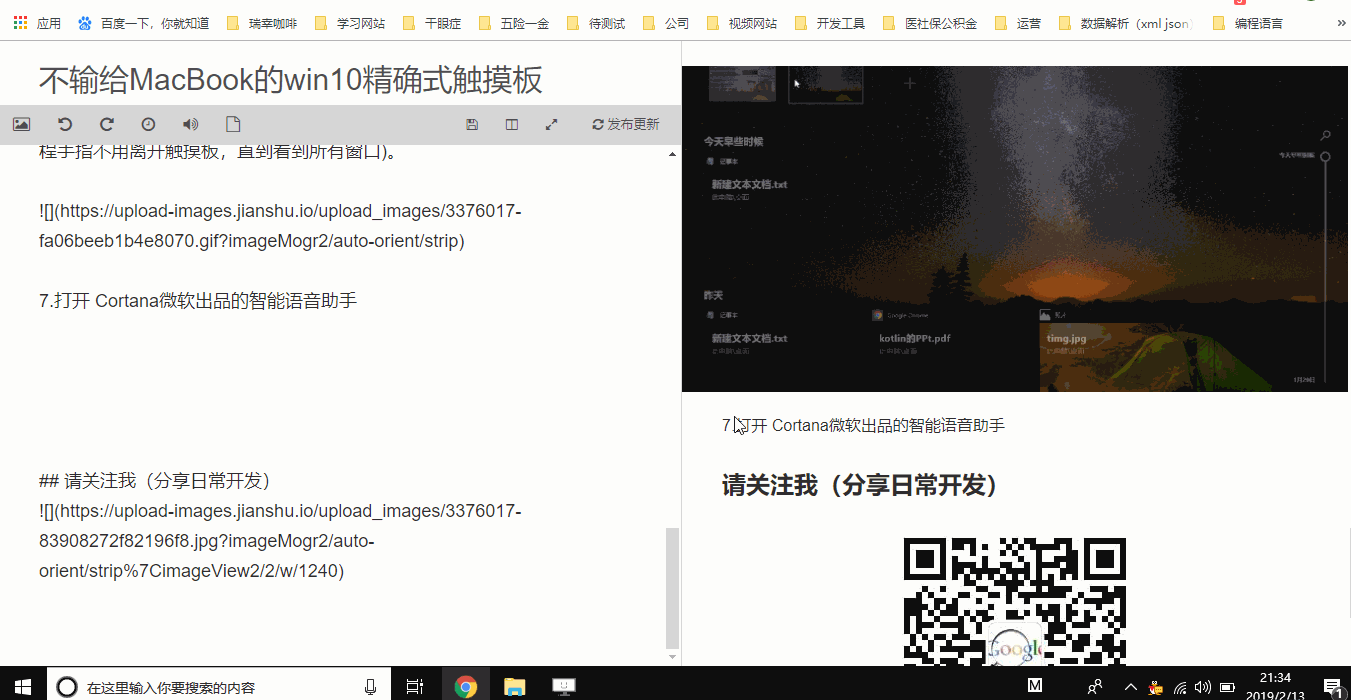Click the insert image icon in editor toolbar
Image resolution: width=1351 pixels, height=700 pixels.
pos(21,125)
